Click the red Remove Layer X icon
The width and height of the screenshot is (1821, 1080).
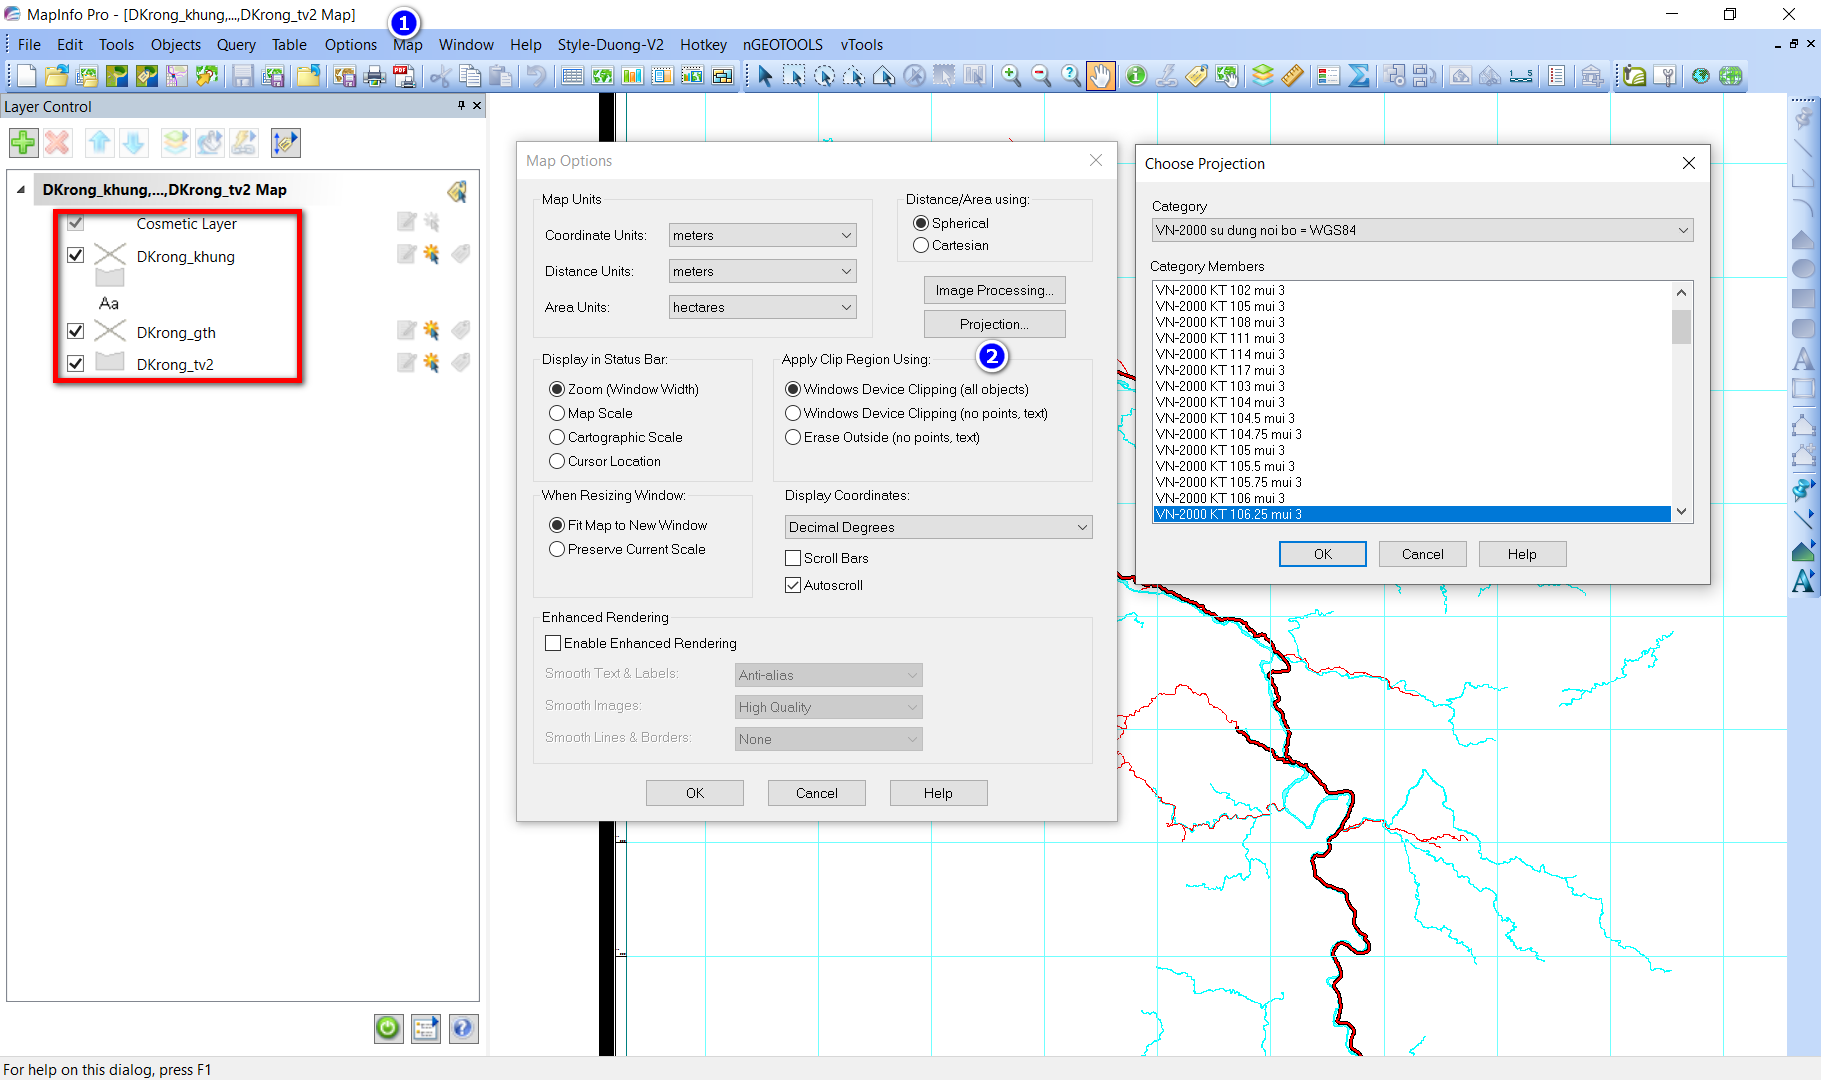pyautogui.click(x=57, y=143)
